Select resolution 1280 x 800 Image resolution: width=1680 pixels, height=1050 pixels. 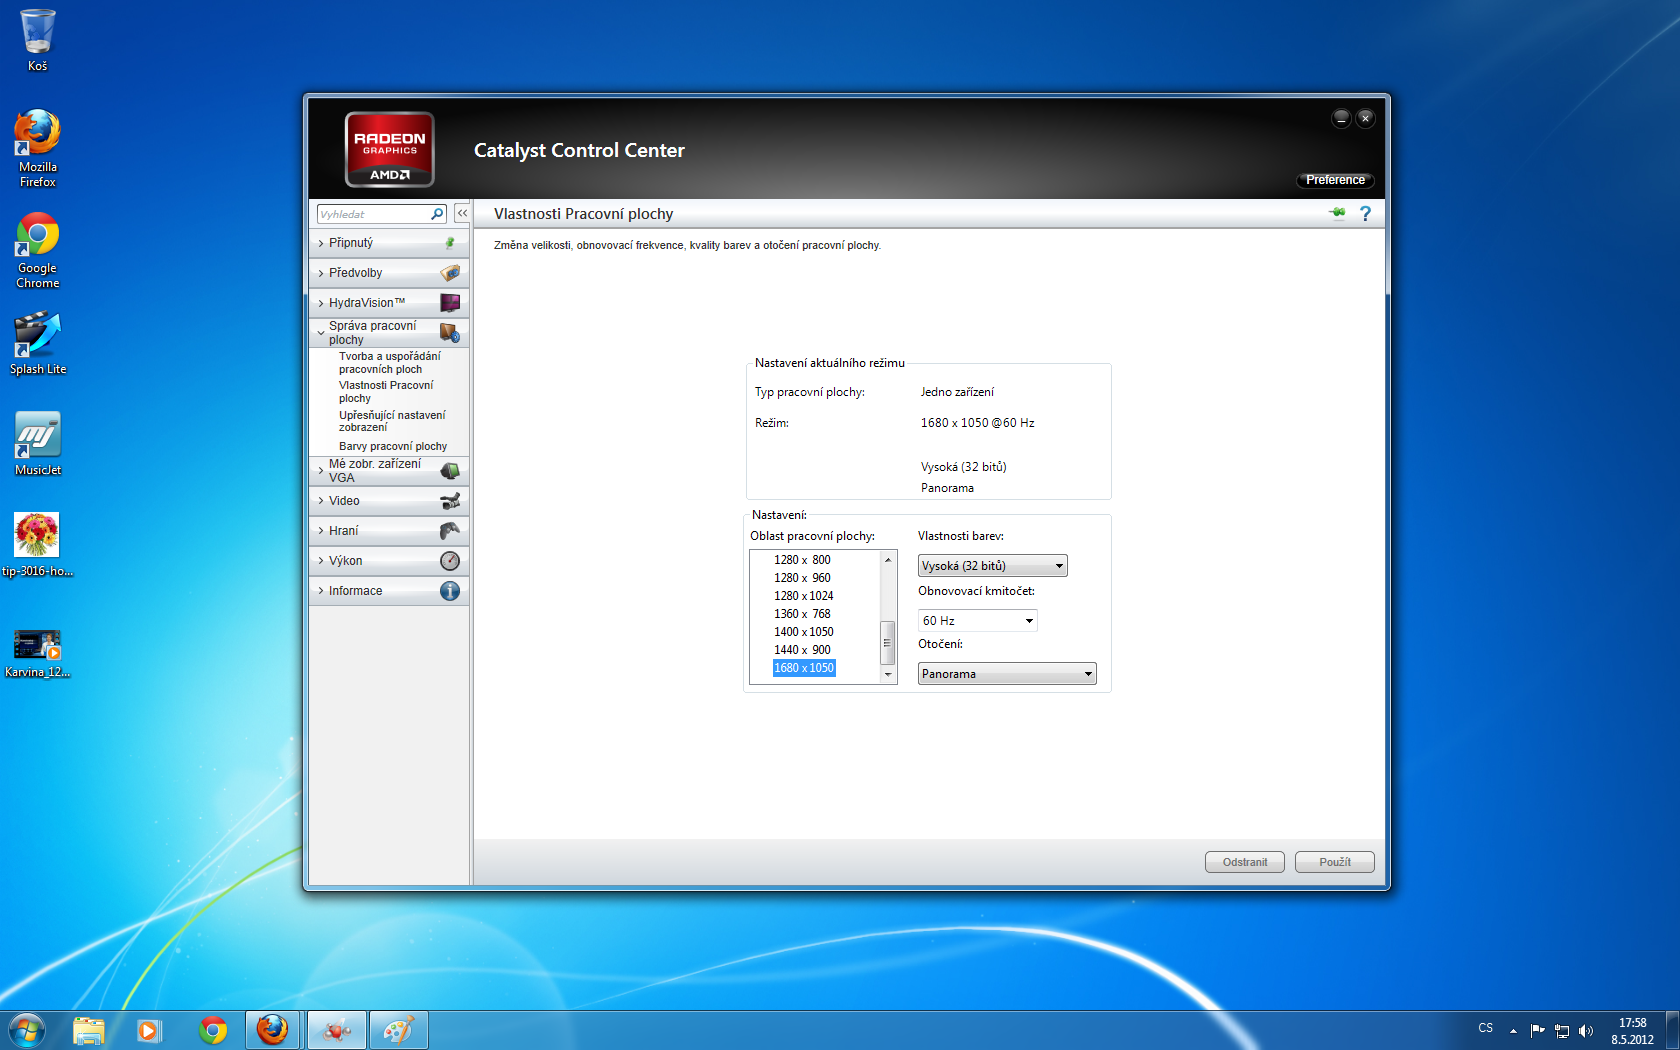pos(802,560)
